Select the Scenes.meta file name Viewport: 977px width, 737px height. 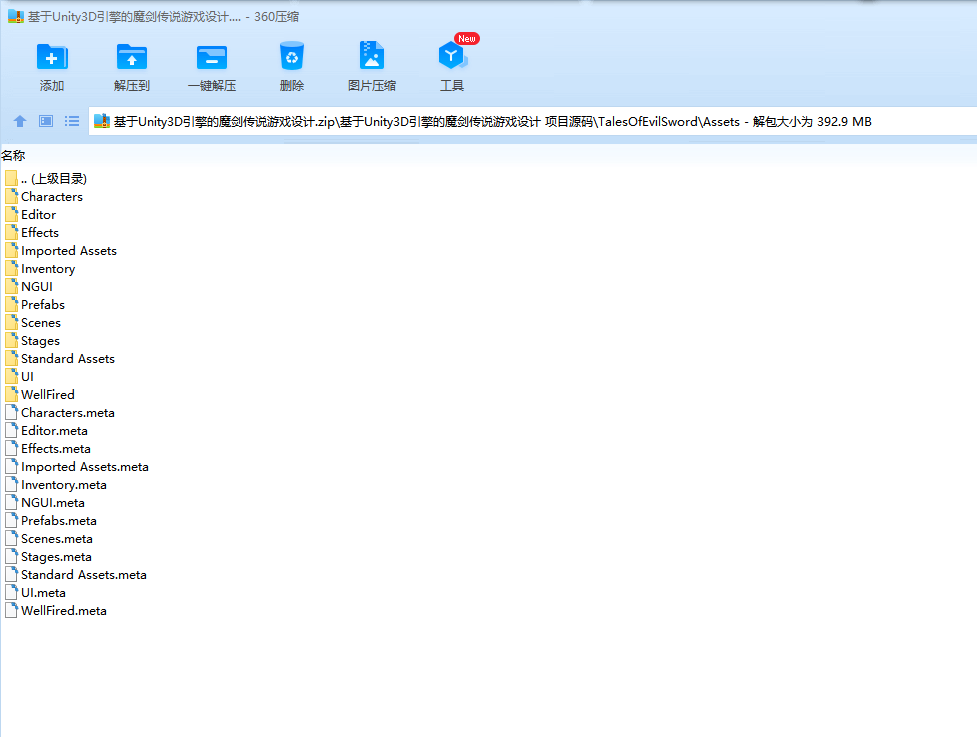click(57, 539)
